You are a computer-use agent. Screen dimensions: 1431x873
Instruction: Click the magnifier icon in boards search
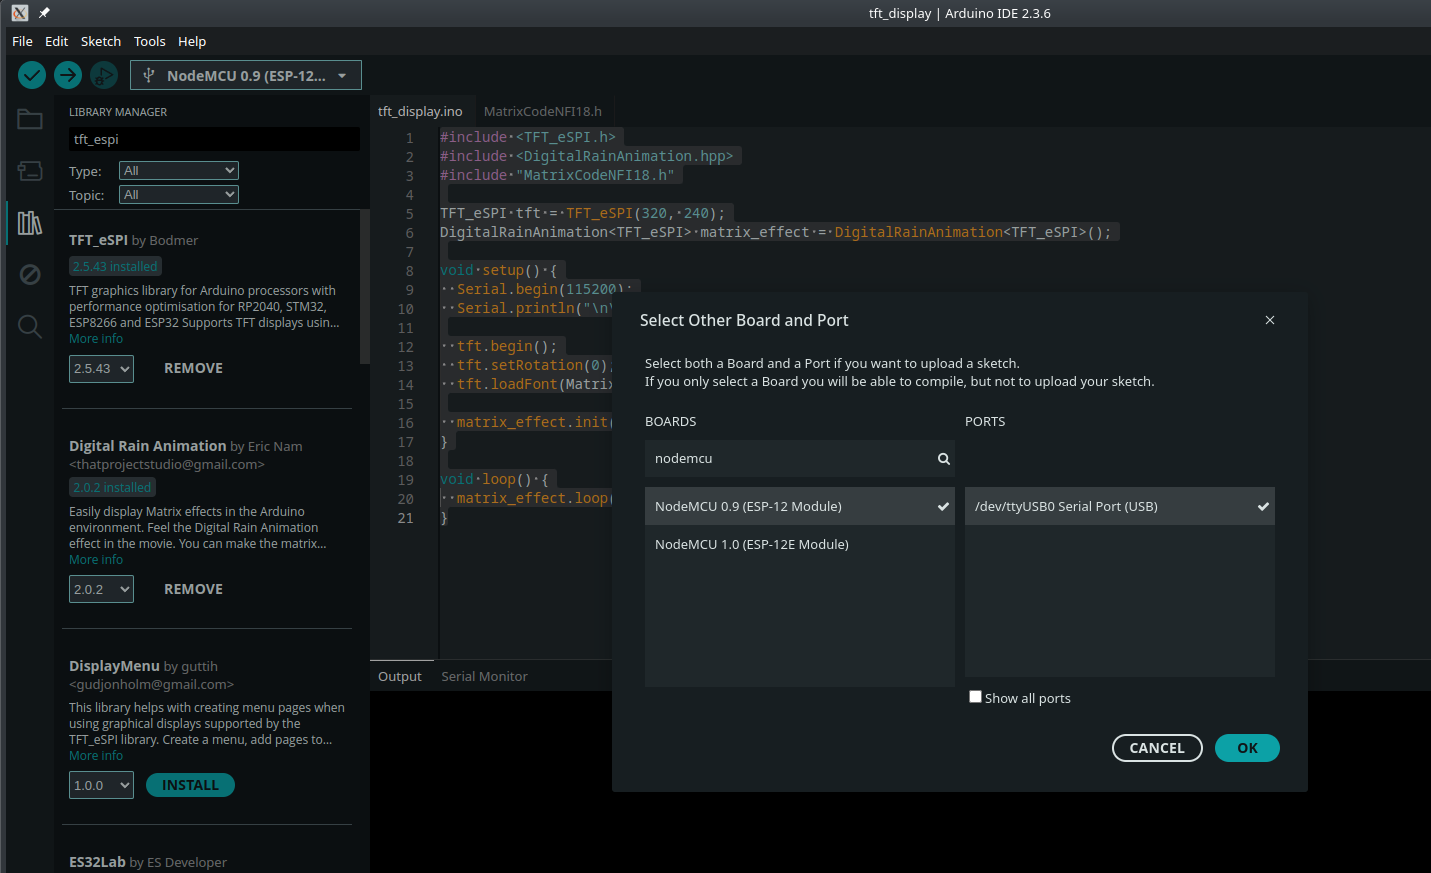pyautogui.click(x=943, y=459)
